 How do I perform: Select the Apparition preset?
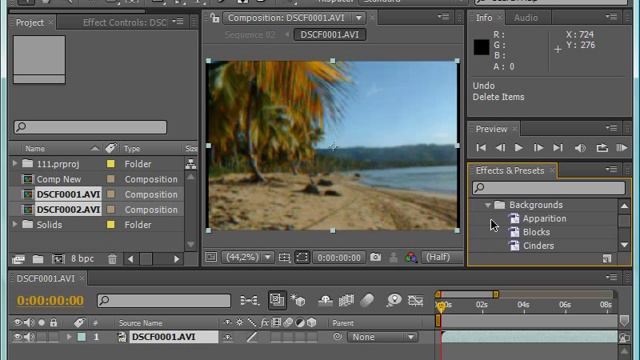tap(544, 218)
